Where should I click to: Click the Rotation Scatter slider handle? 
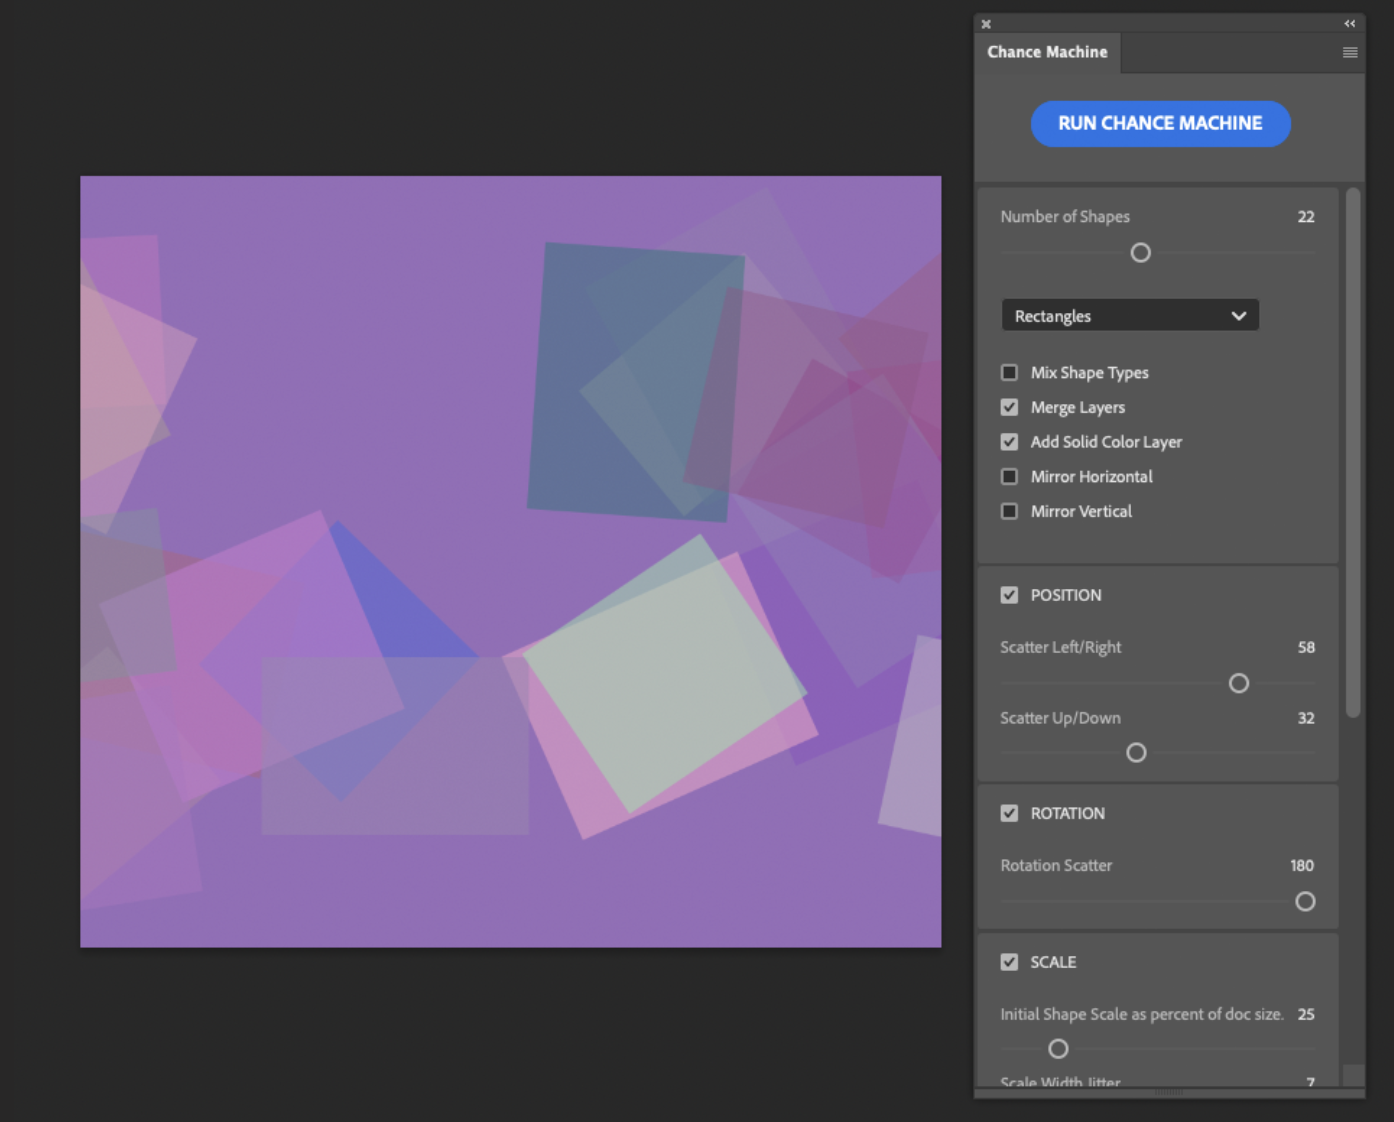[1305, 902]
